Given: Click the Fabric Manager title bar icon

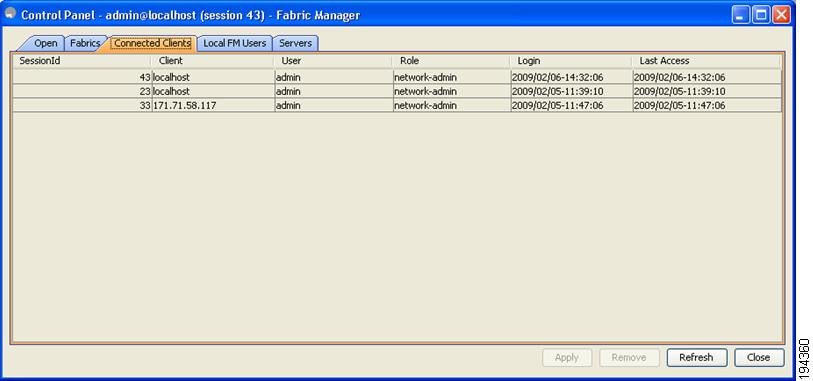Looking at the screenshot, I should (10, 13).
